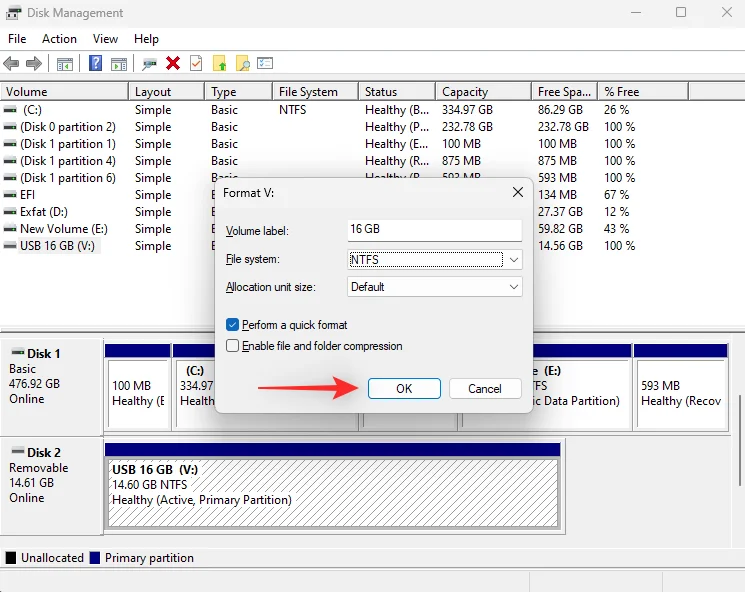Click the Disk 1 drive icon
The image size is (745, 592).
click(18, 352)
